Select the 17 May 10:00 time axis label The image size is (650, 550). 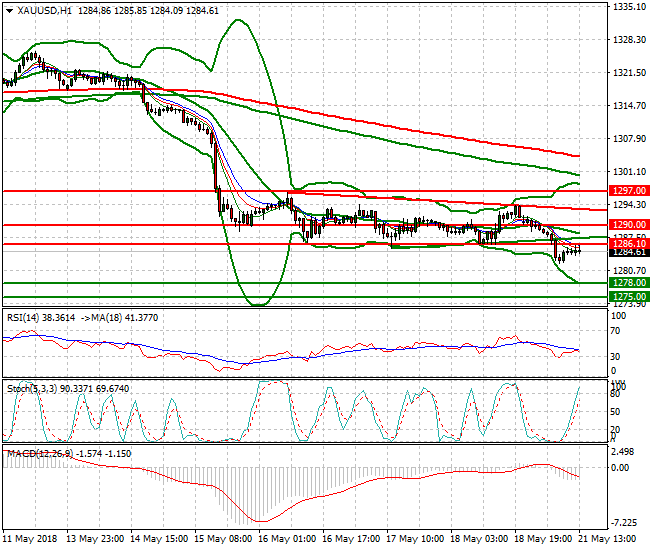click(x=415, y=539)
